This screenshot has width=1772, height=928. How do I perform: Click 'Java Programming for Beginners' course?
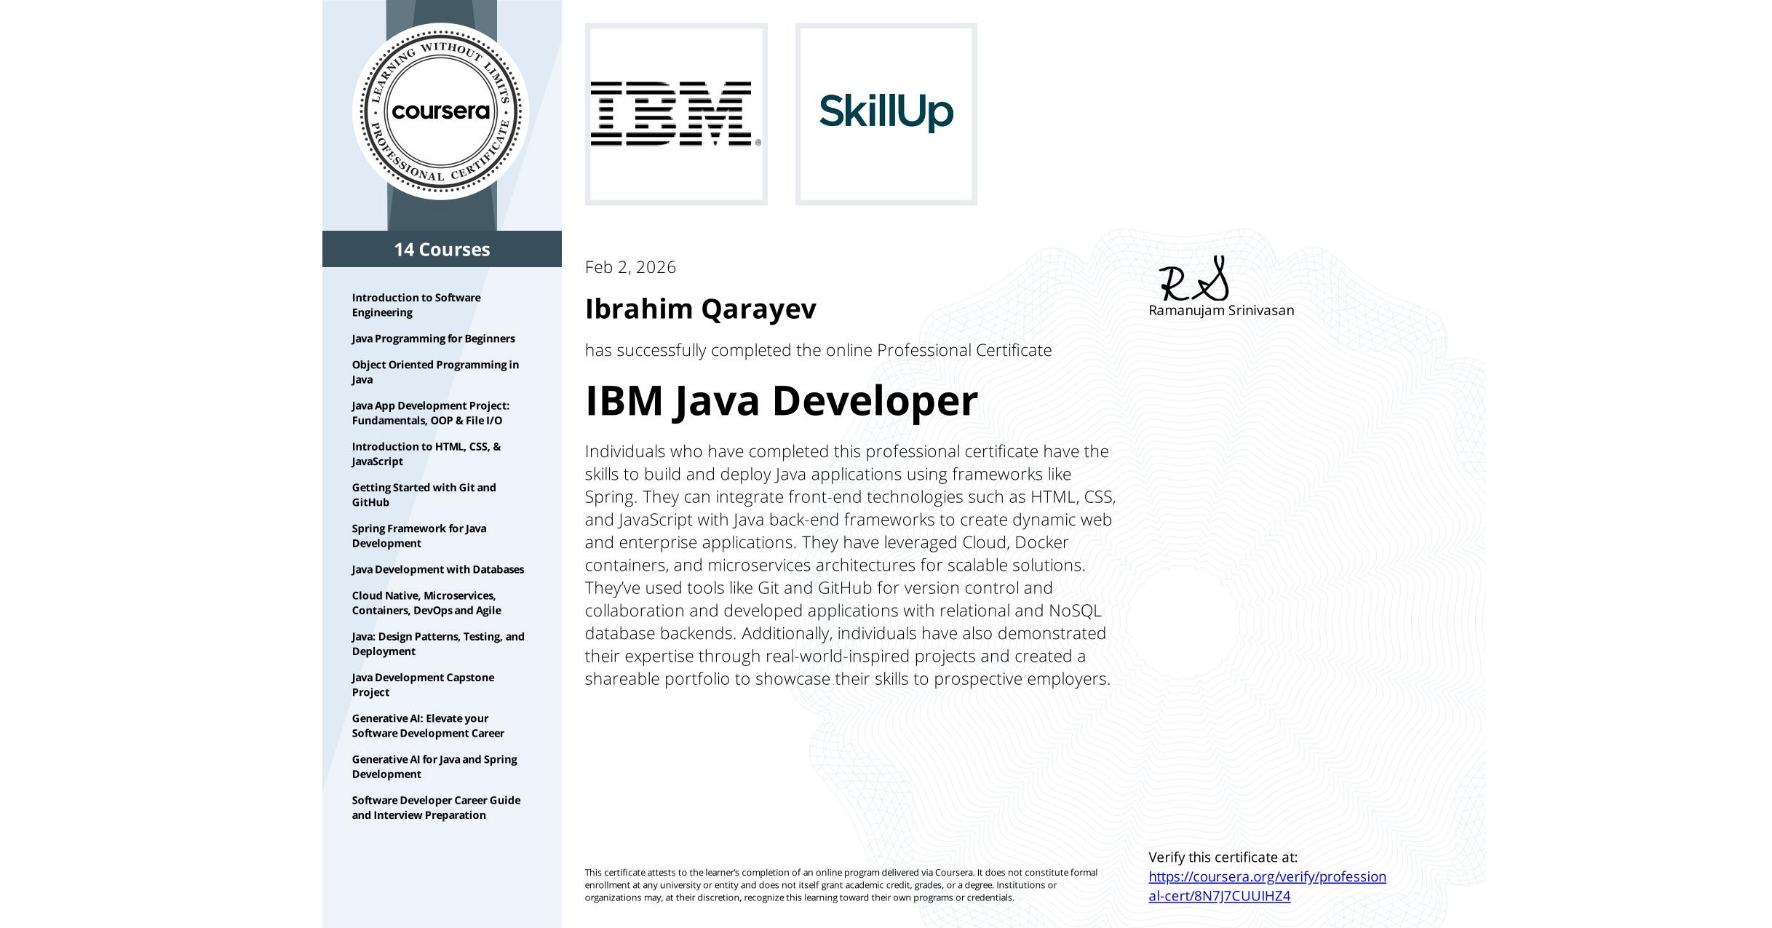coord(433,339)
